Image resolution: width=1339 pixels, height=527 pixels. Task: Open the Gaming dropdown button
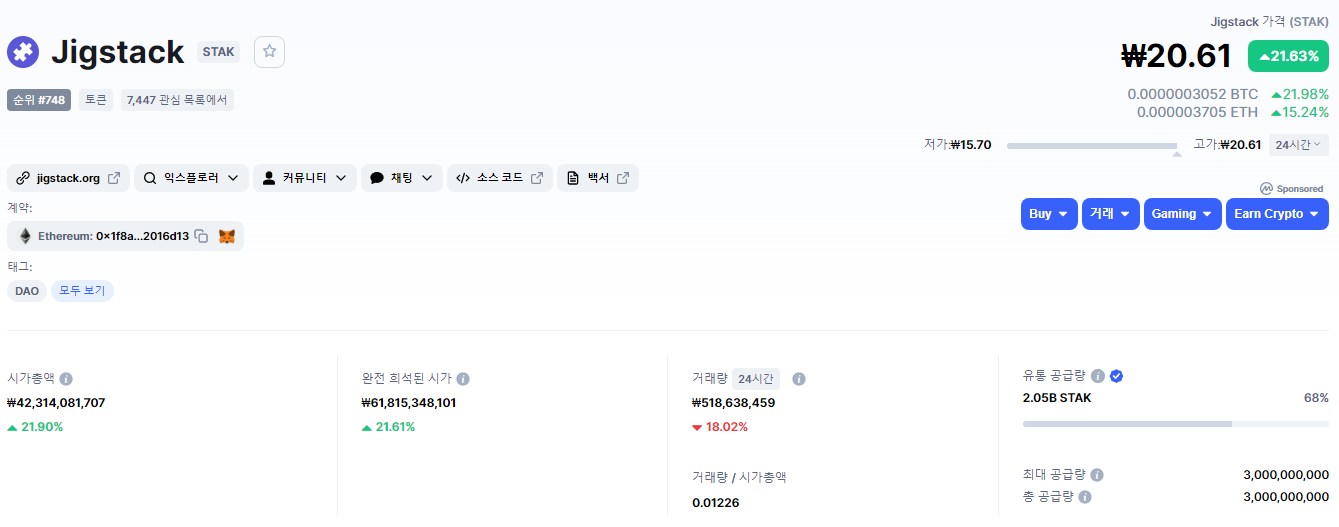(1183, 214)
